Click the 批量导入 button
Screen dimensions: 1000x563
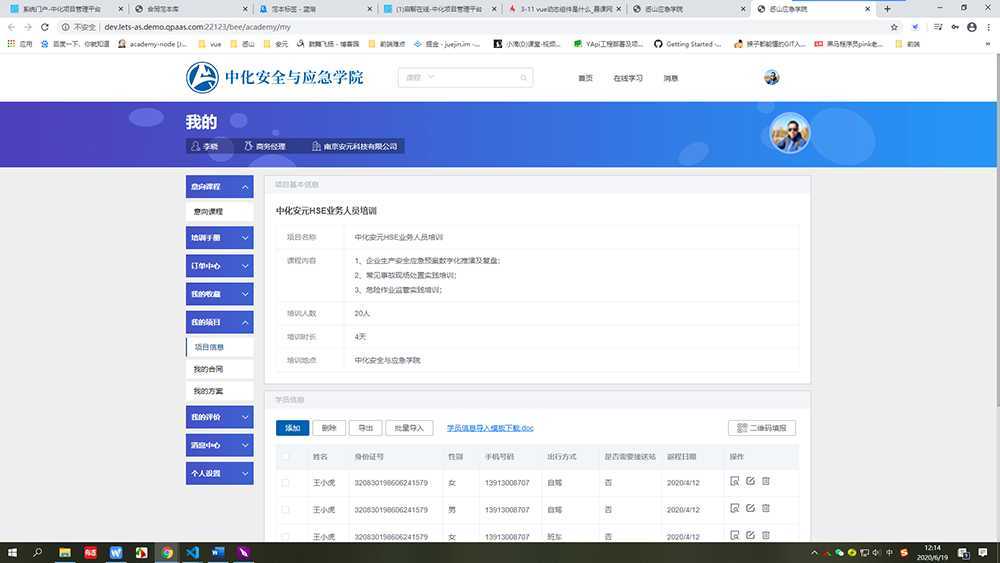click(x=409, y=428)
